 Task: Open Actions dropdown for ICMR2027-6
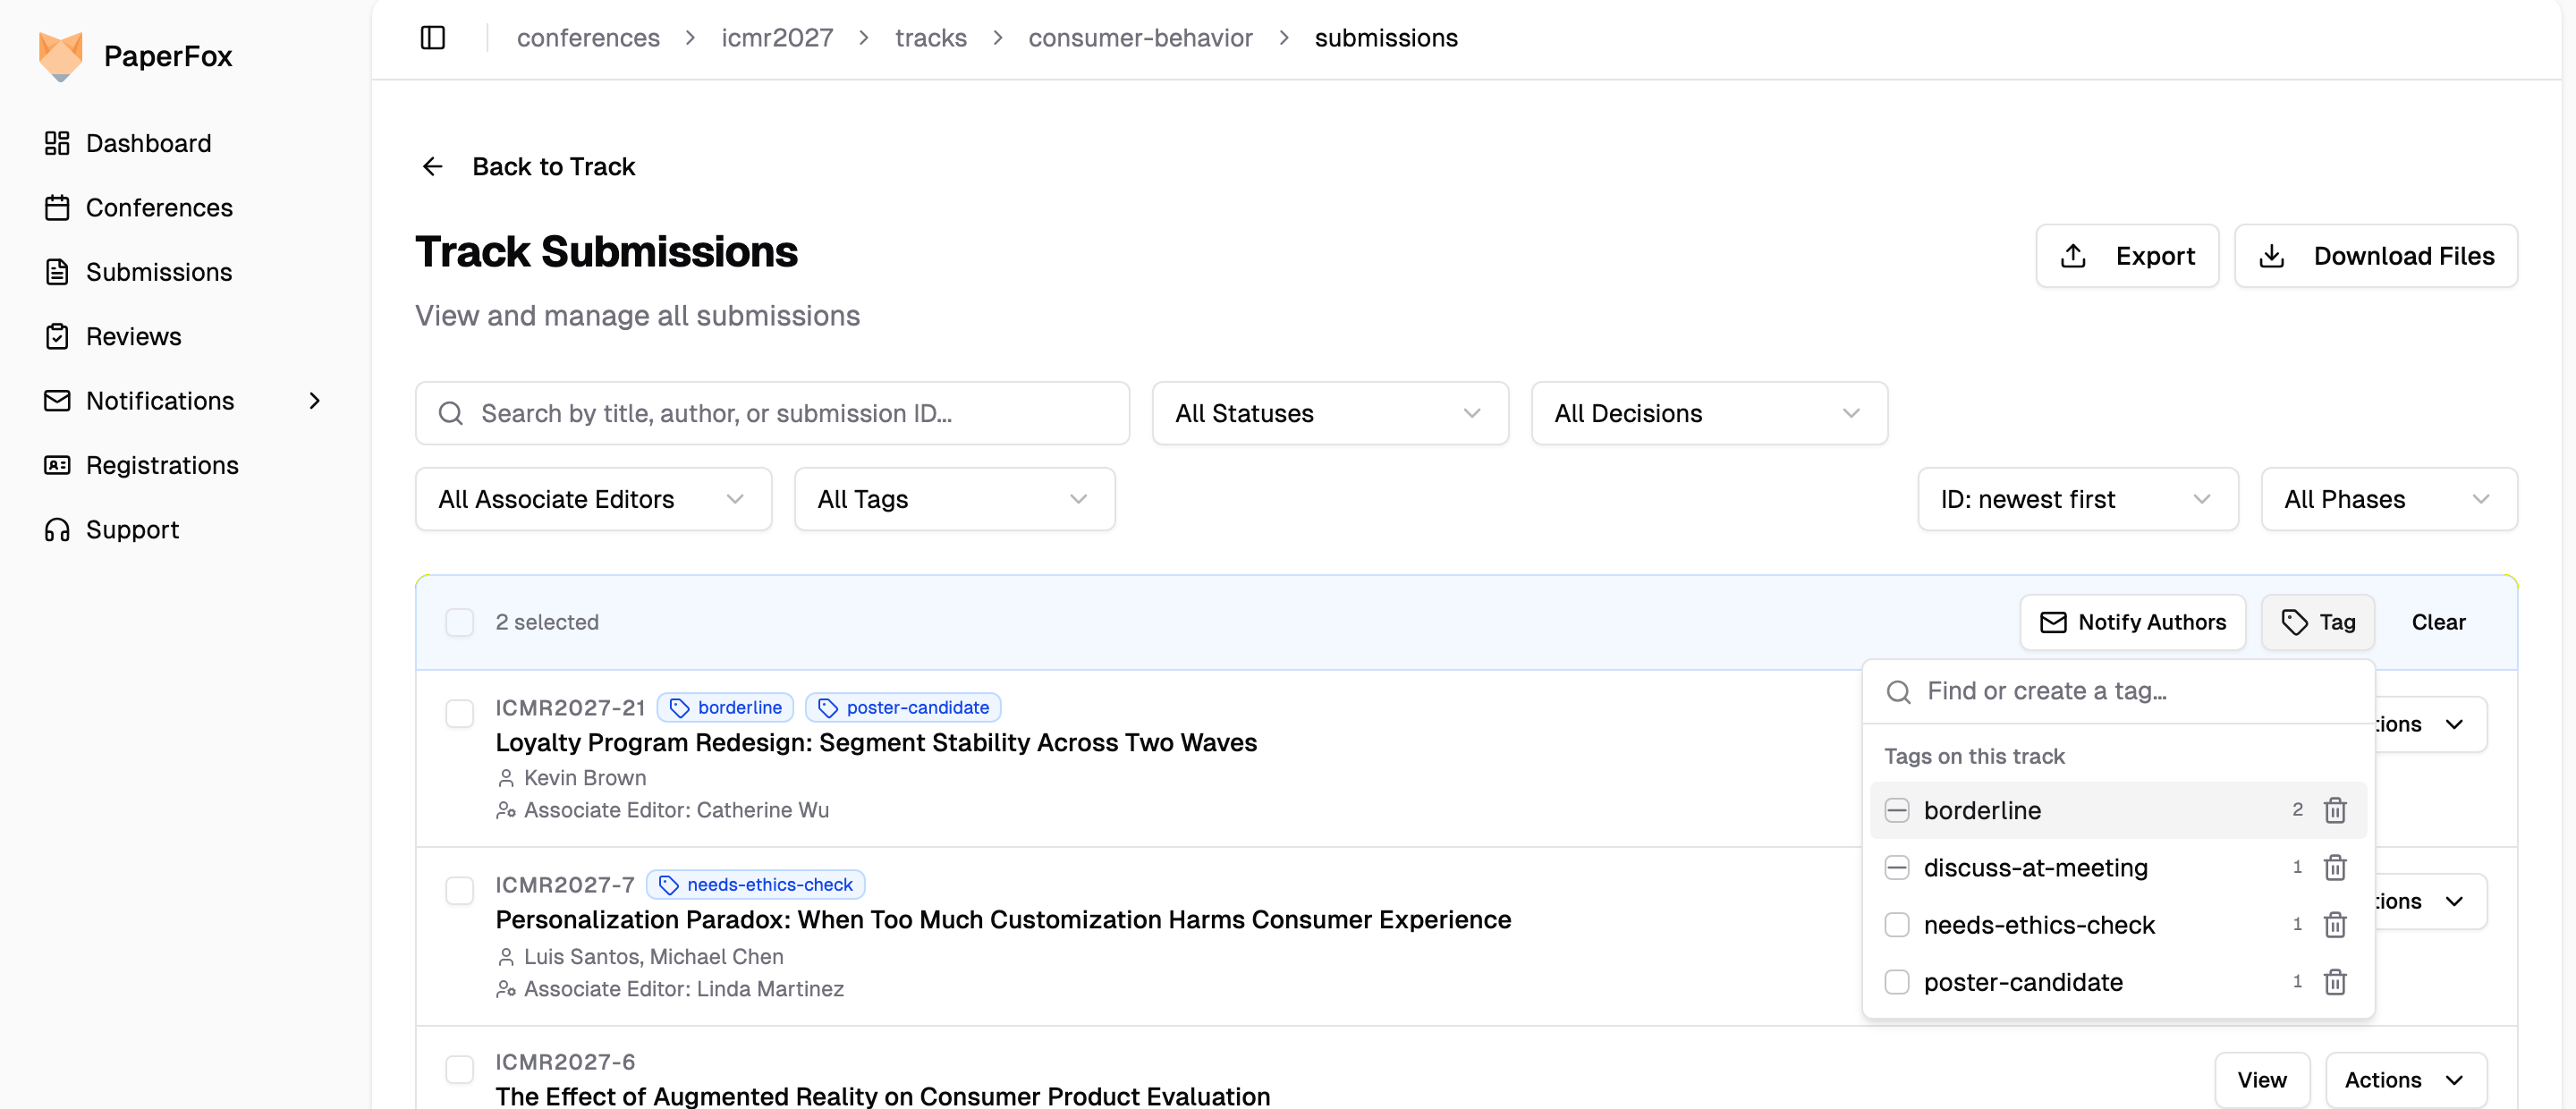(x=2405, y=1080)
